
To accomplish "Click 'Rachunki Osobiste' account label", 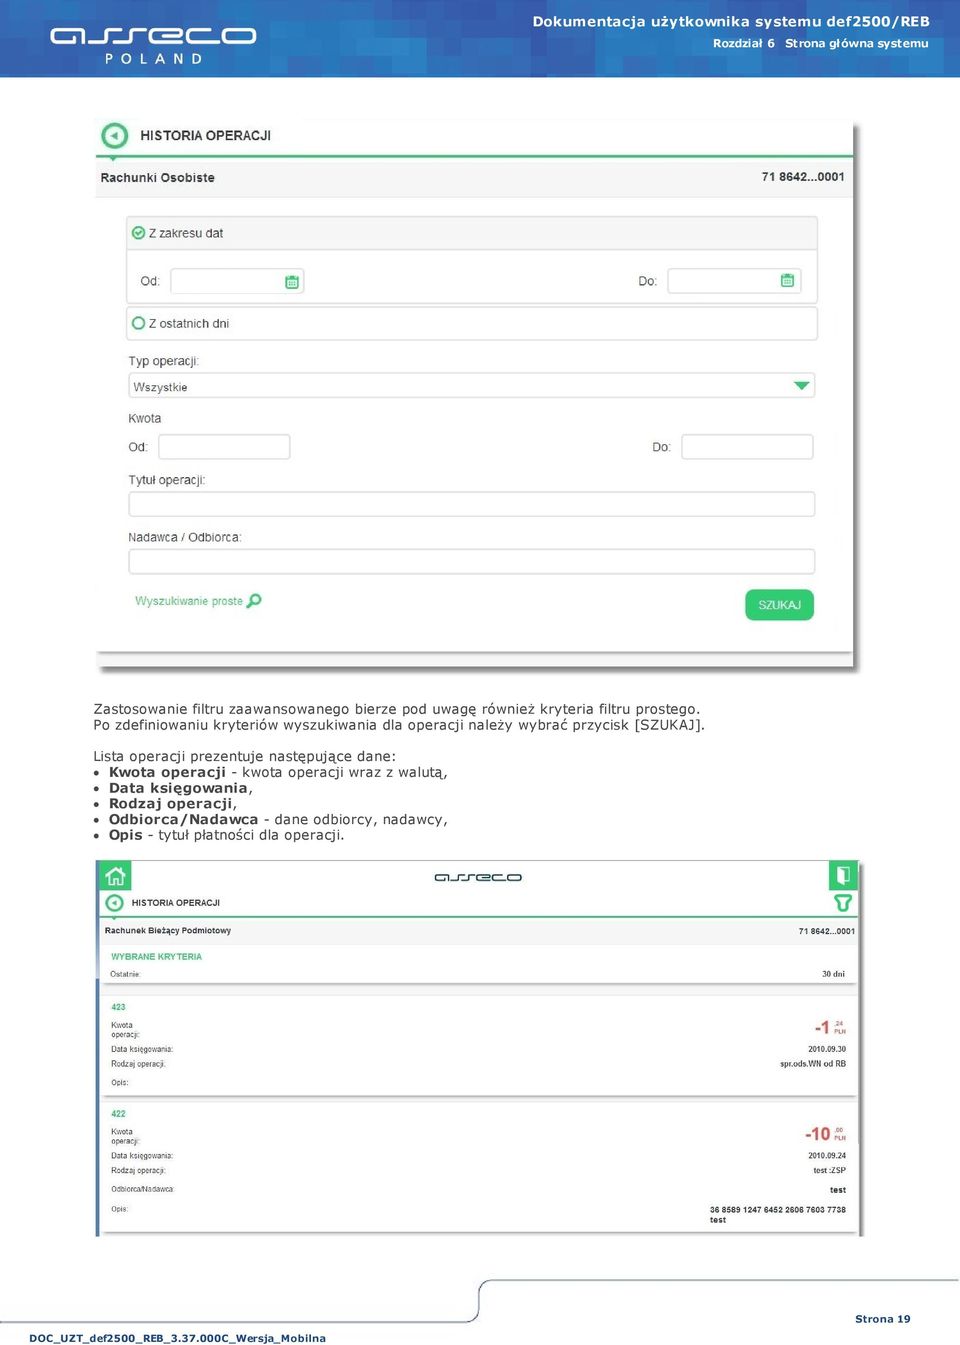I will 157,178.
